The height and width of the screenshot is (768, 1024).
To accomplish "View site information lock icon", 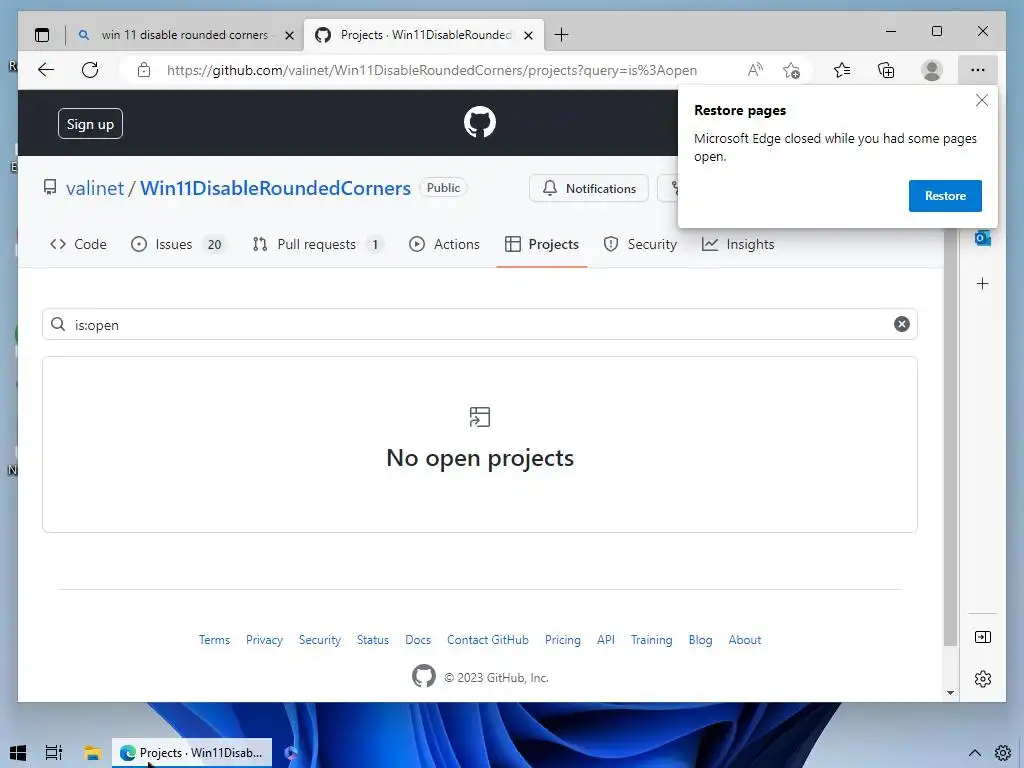I will (x=144, y=70).
